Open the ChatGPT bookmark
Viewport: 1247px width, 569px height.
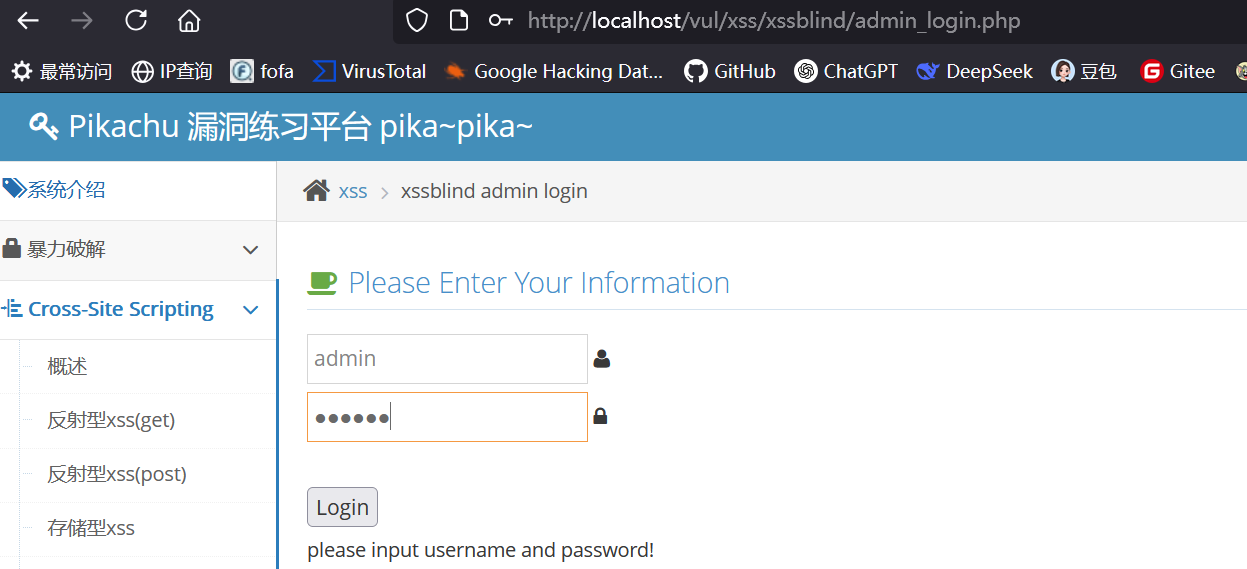pyautogui.click(x=846, y=71)
